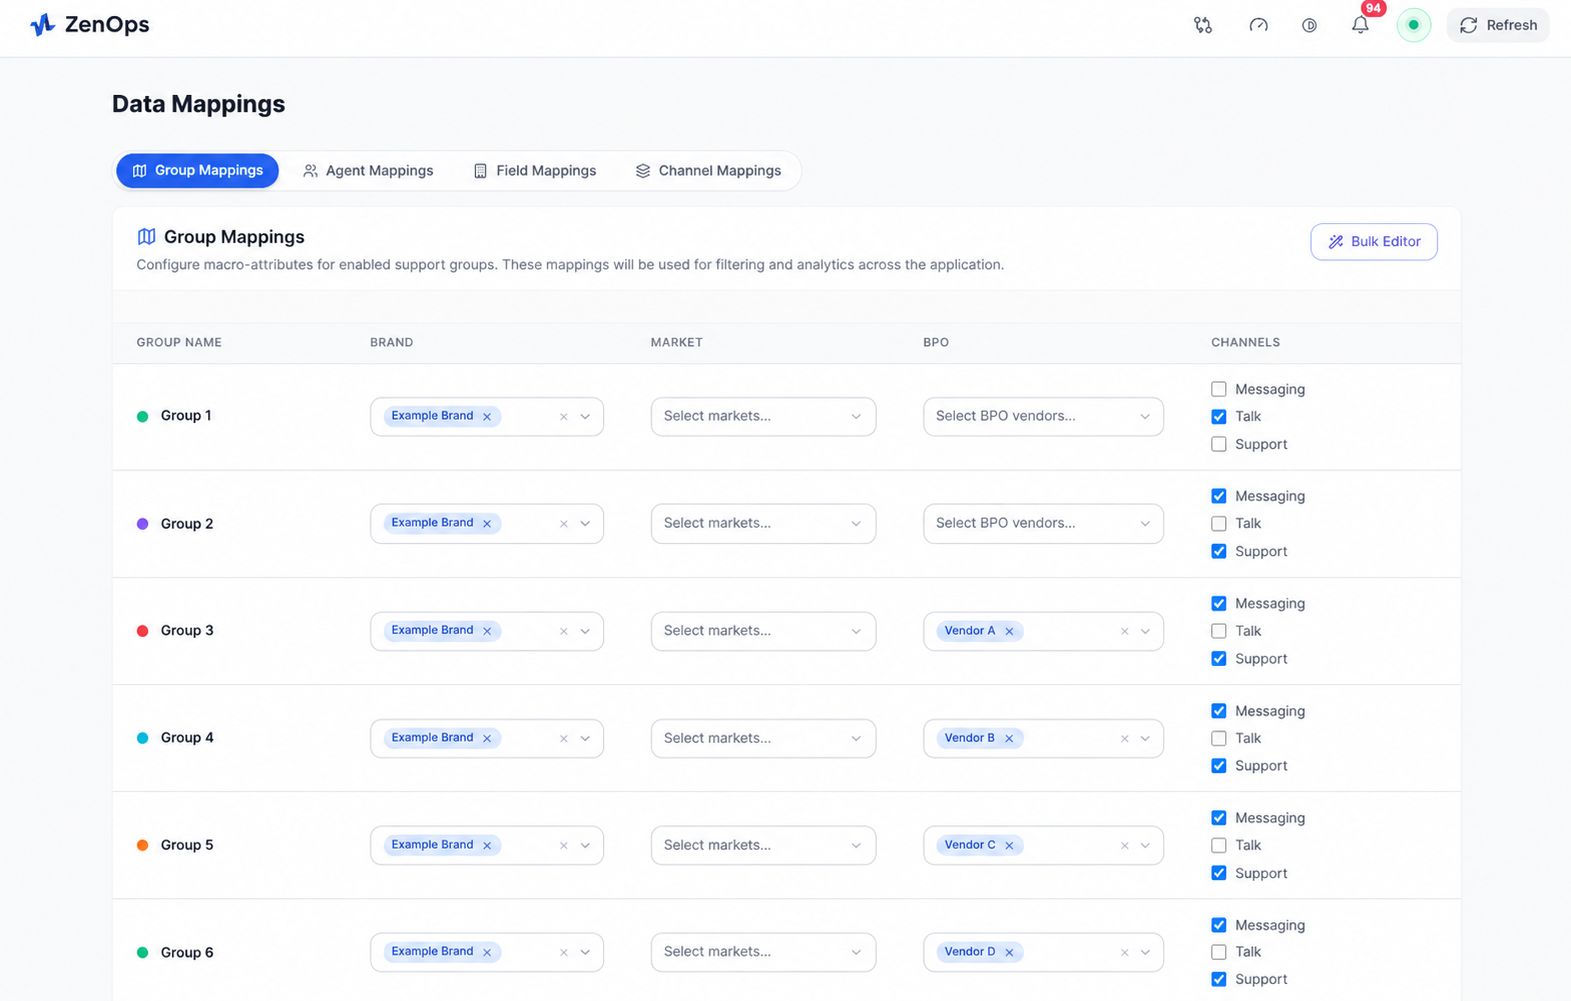Switch to Channel Mappings tab

point(708,170)
